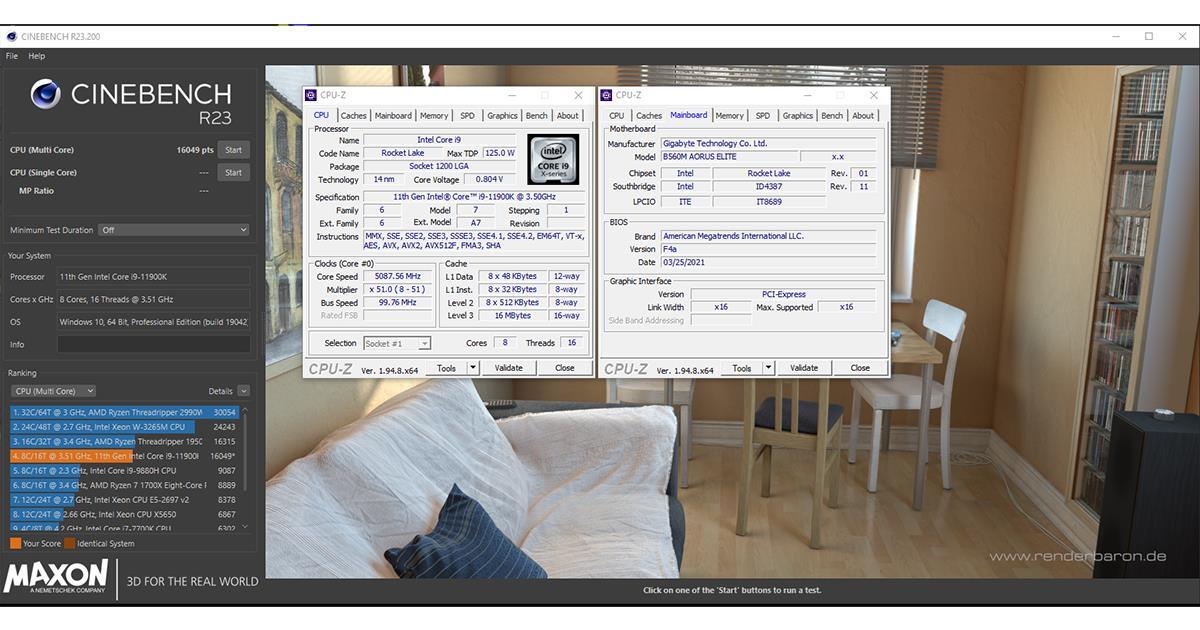
Task: Select the Ryzen 7 1700X ranking row
Action: point(124,485)
